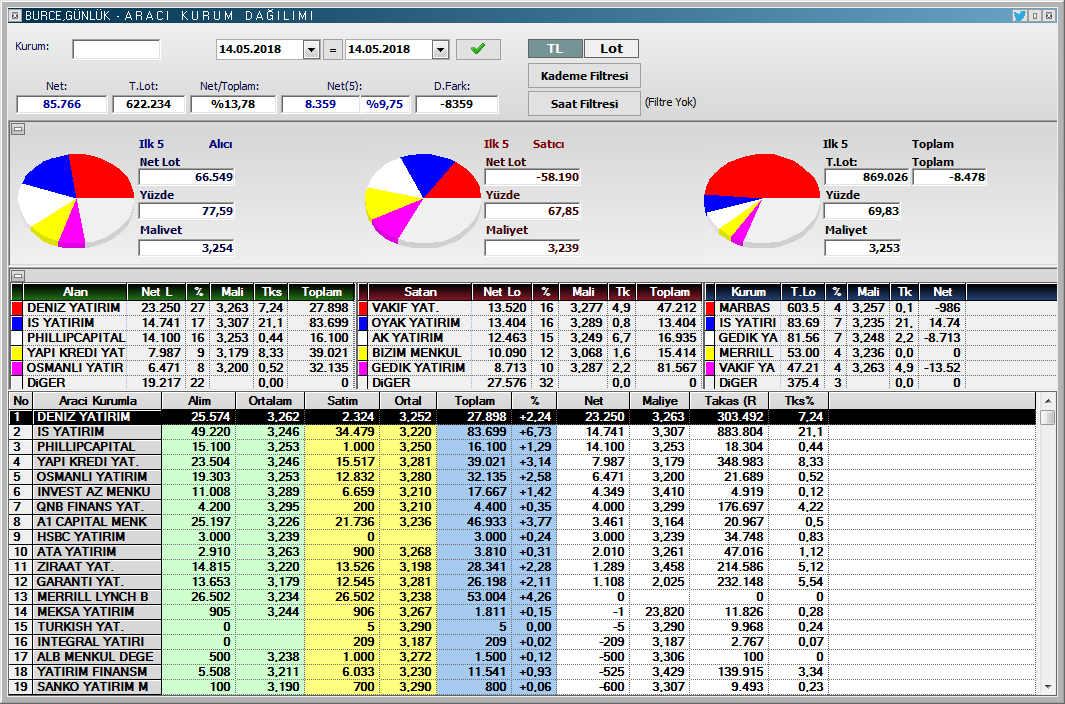Click the Net Lot value -58.190
The height and width of the screenshot is (704, 1065).
tap(532, 177)
